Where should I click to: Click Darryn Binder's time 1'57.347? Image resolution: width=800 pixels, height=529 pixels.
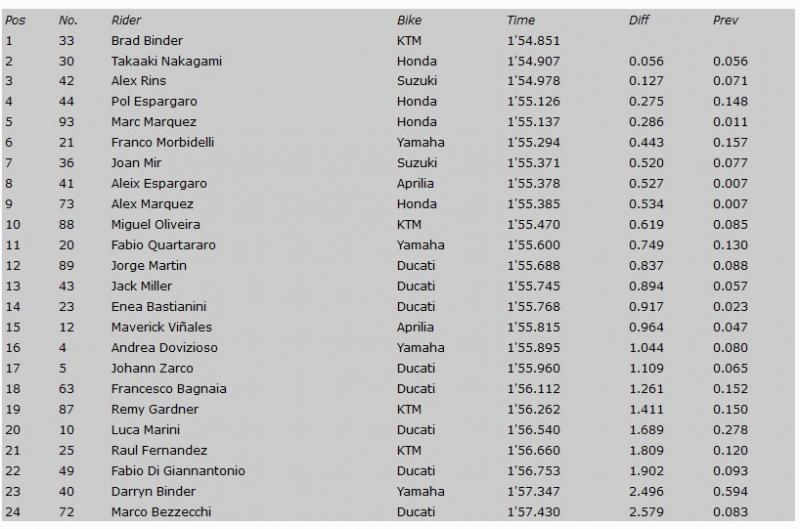533,491
